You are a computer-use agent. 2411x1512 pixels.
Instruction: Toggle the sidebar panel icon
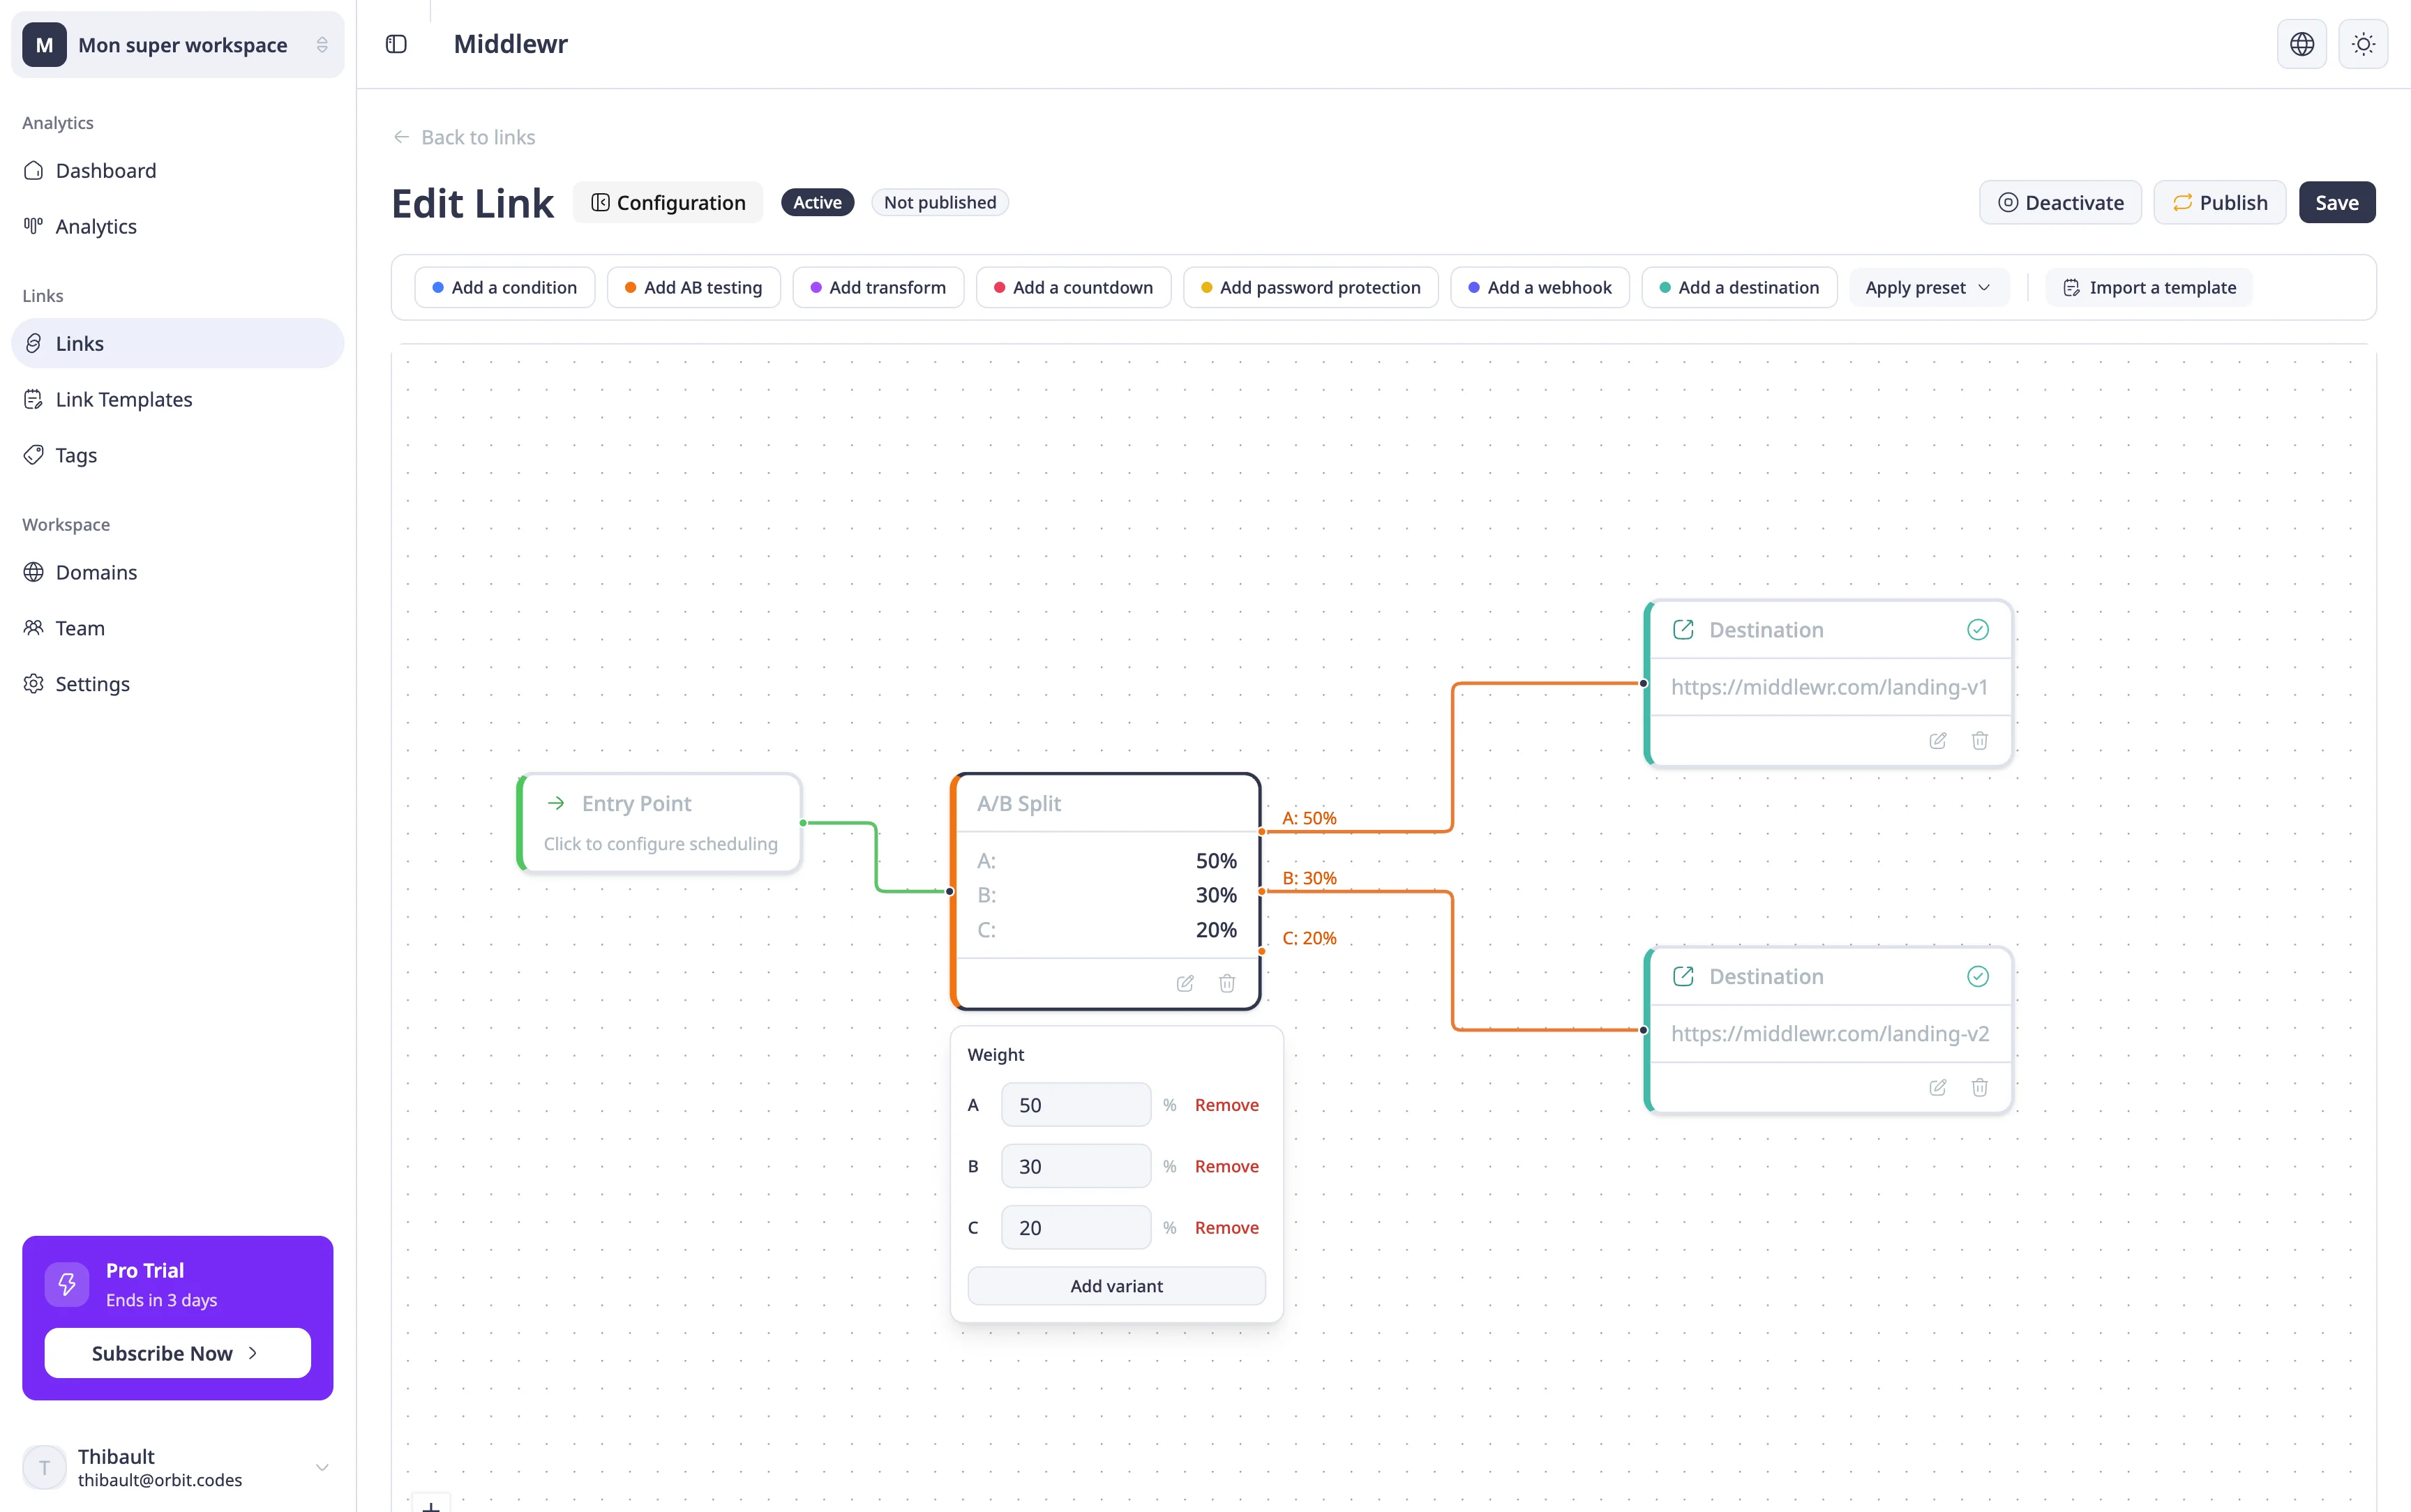(x=396, y=44)
